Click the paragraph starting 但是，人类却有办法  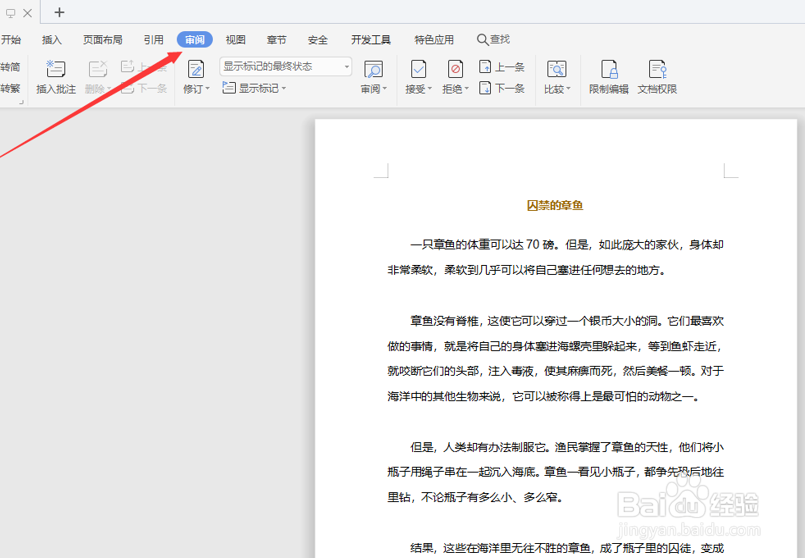(x=555, y=472)
